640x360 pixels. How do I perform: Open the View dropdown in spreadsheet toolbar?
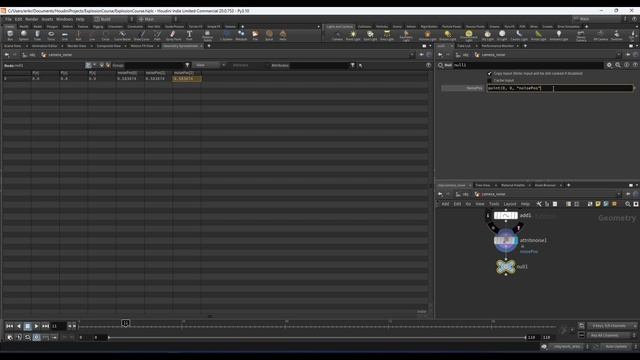[209, 65]
